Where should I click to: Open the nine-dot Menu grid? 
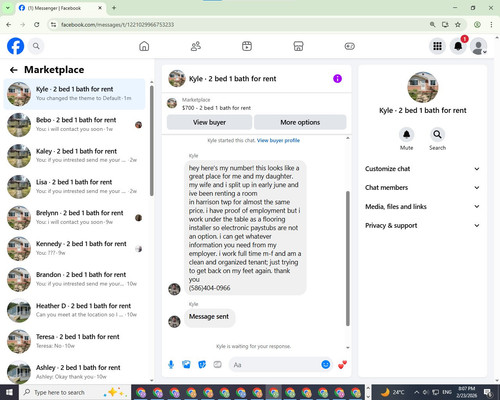pyautogui.click(x=437, y=46)
